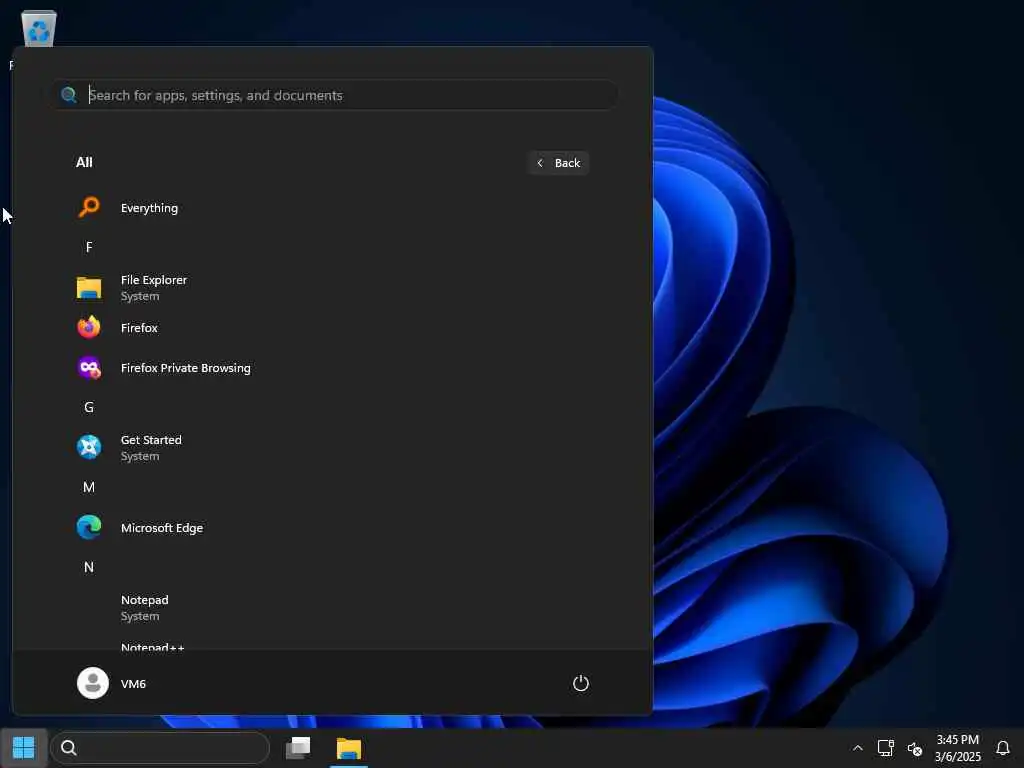The width and height of the screenshot is (1024, 768).
Task: Open the Everything search app icon
Action: click(x=89, y=208)
